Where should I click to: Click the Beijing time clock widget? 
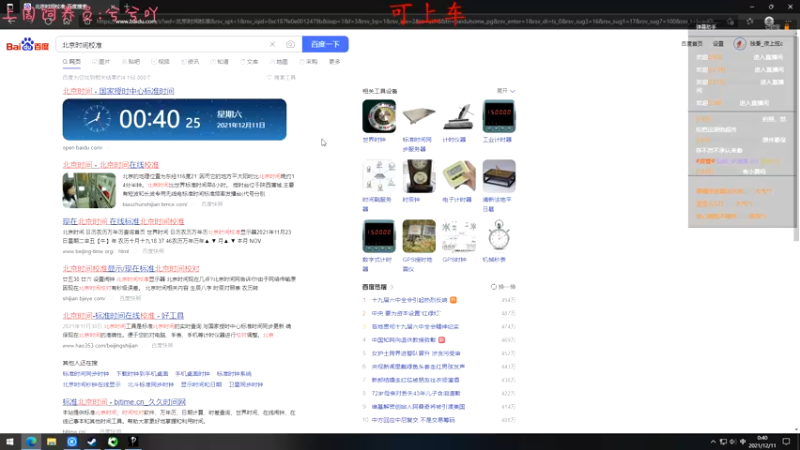coord(174,119)
